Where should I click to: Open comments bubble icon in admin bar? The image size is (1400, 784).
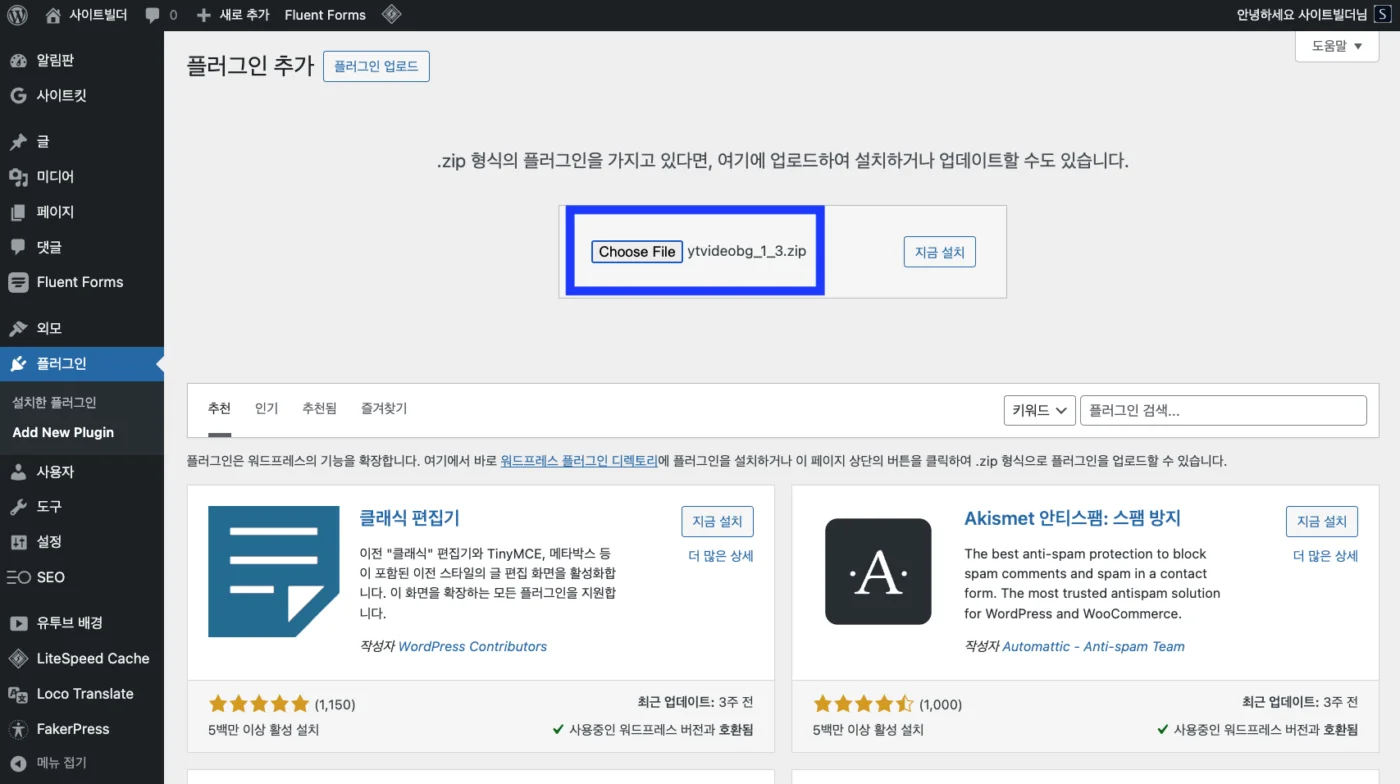(152, 15)
